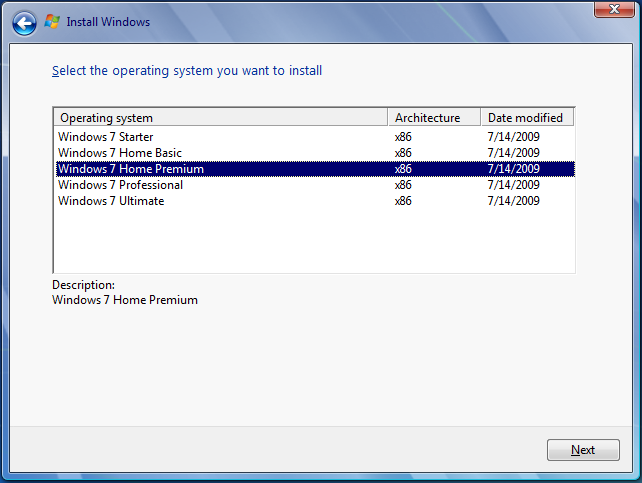Screen dimensions: 642x483
Task: Click the 7/14/2009 date in Professional row
Action: pos(513,185)
